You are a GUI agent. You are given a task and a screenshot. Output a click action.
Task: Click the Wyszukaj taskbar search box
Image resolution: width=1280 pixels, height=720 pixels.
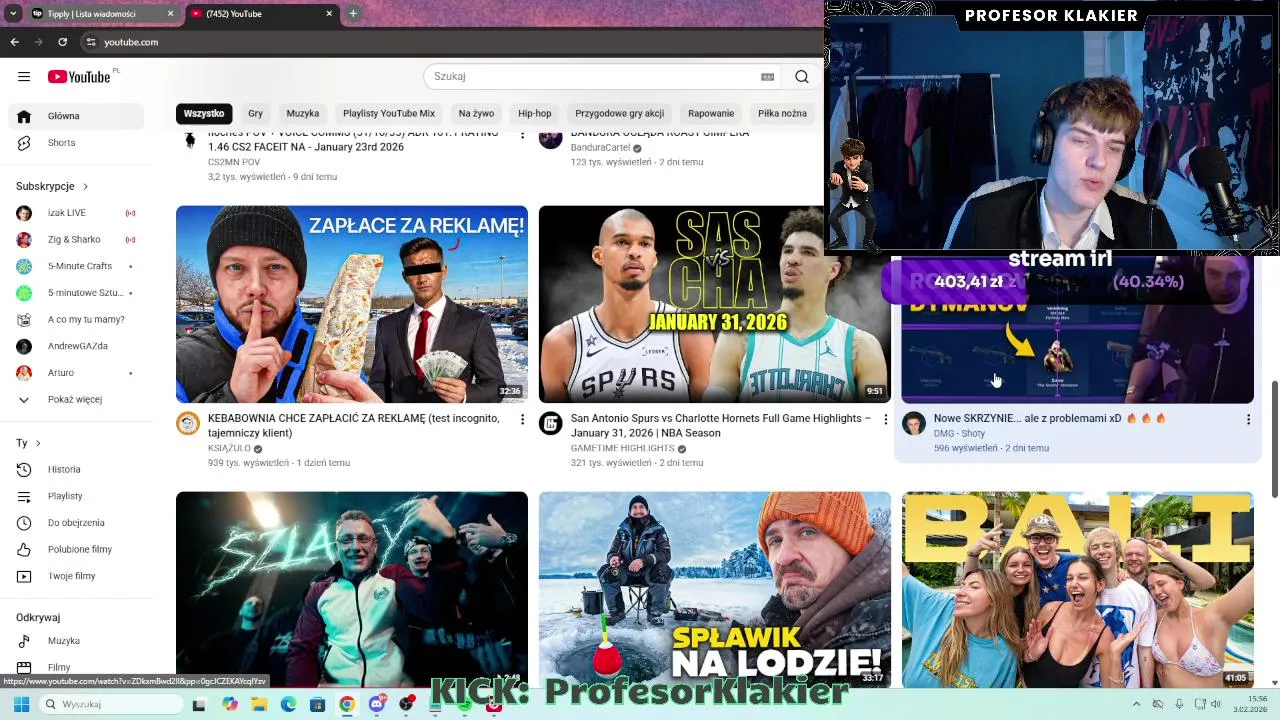112,705
